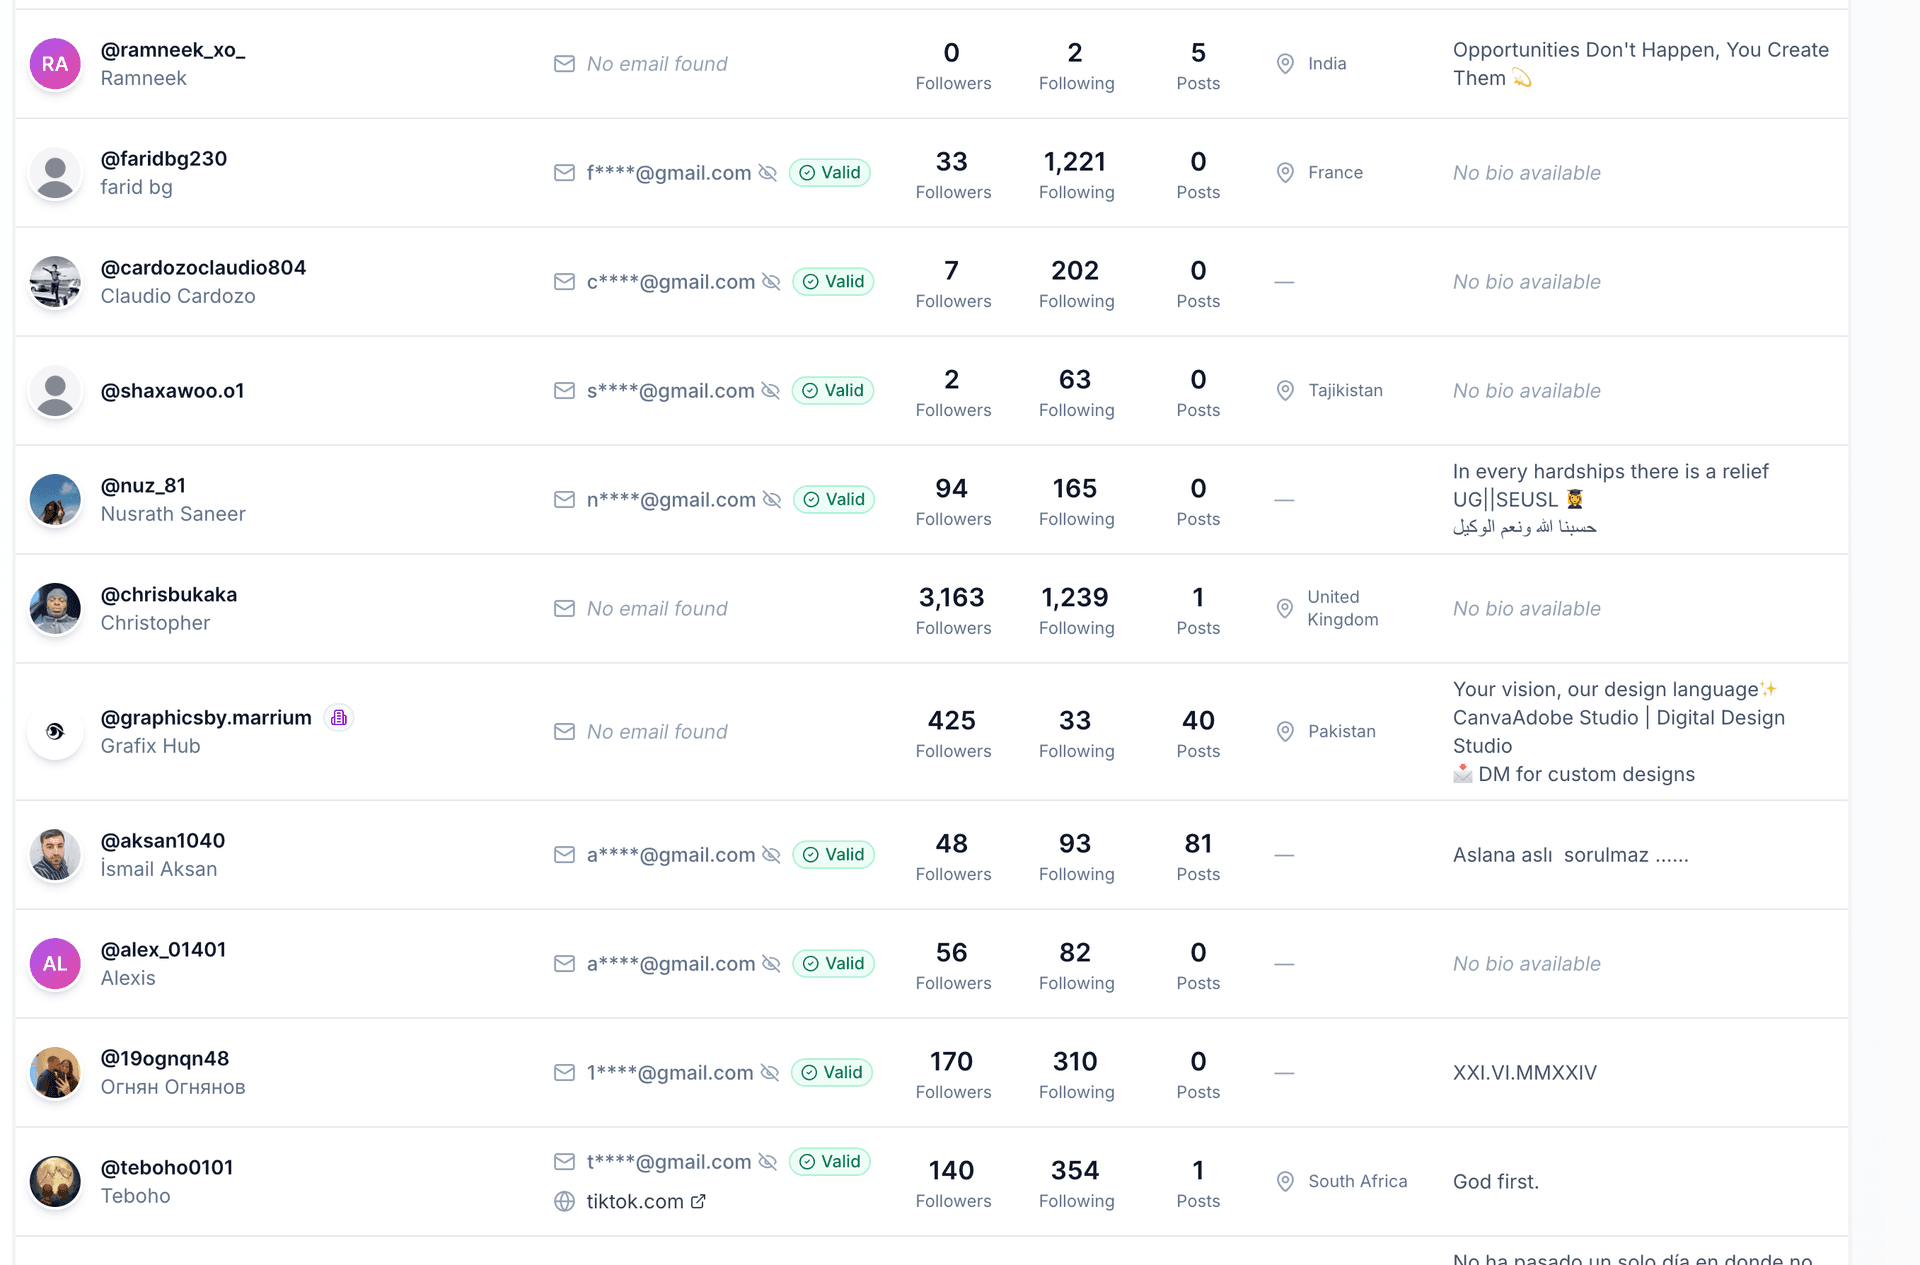Click the business badge beside @graphicsby.marrium
Viewport: 1920px width, 1265px height.
click(339, 718)
